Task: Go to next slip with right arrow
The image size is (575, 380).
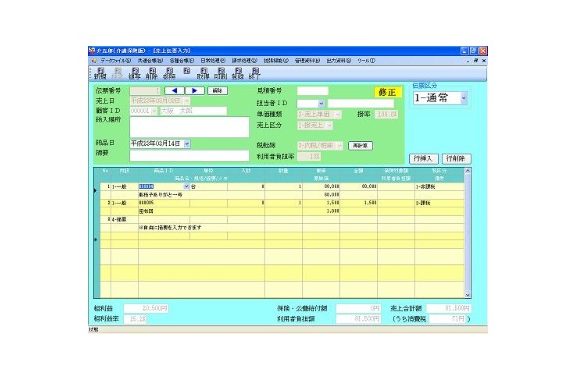Action: [x=195, y=90]
